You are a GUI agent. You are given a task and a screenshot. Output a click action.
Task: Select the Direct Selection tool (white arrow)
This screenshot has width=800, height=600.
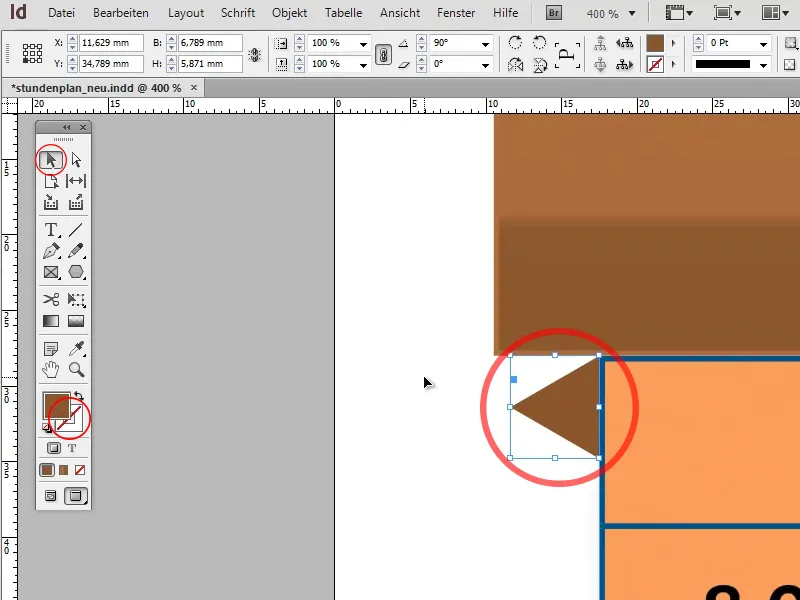pos(76,160)
